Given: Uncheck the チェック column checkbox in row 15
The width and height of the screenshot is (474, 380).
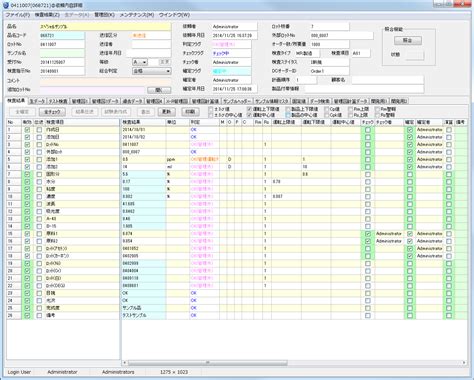Looking at the screenshot, I should 368,234.
